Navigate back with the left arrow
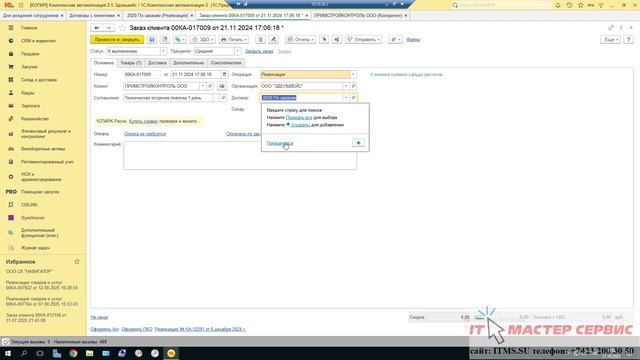The image size is (640, 360). coord(97,28)
